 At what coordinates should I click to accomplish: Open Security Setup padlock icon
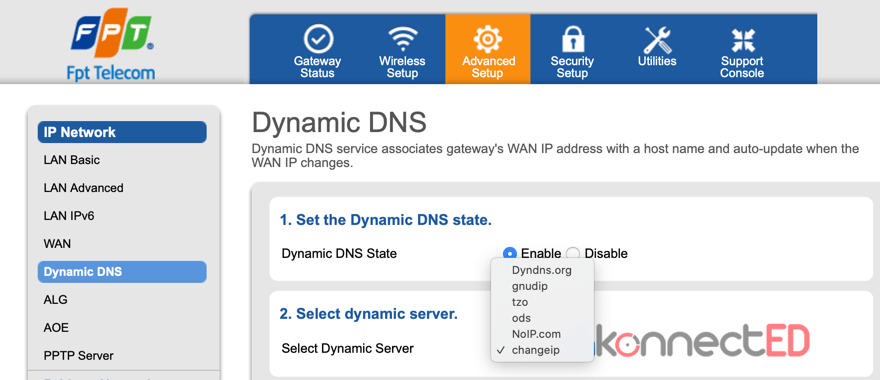572,40
